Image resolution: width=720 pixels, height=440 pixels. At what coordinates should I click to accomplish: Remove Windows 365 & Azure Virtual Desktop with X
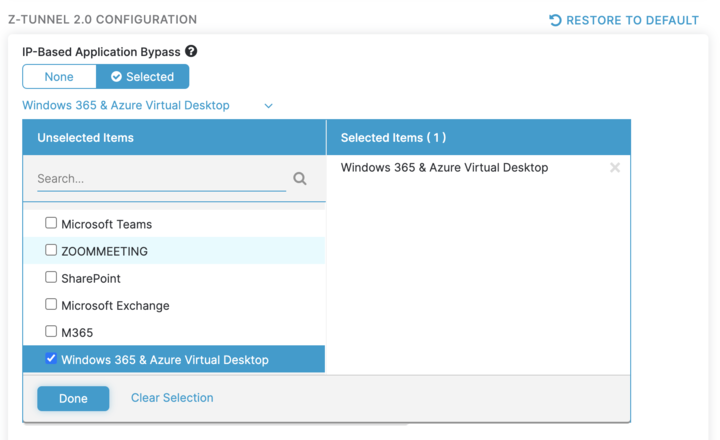pos(615,168)
